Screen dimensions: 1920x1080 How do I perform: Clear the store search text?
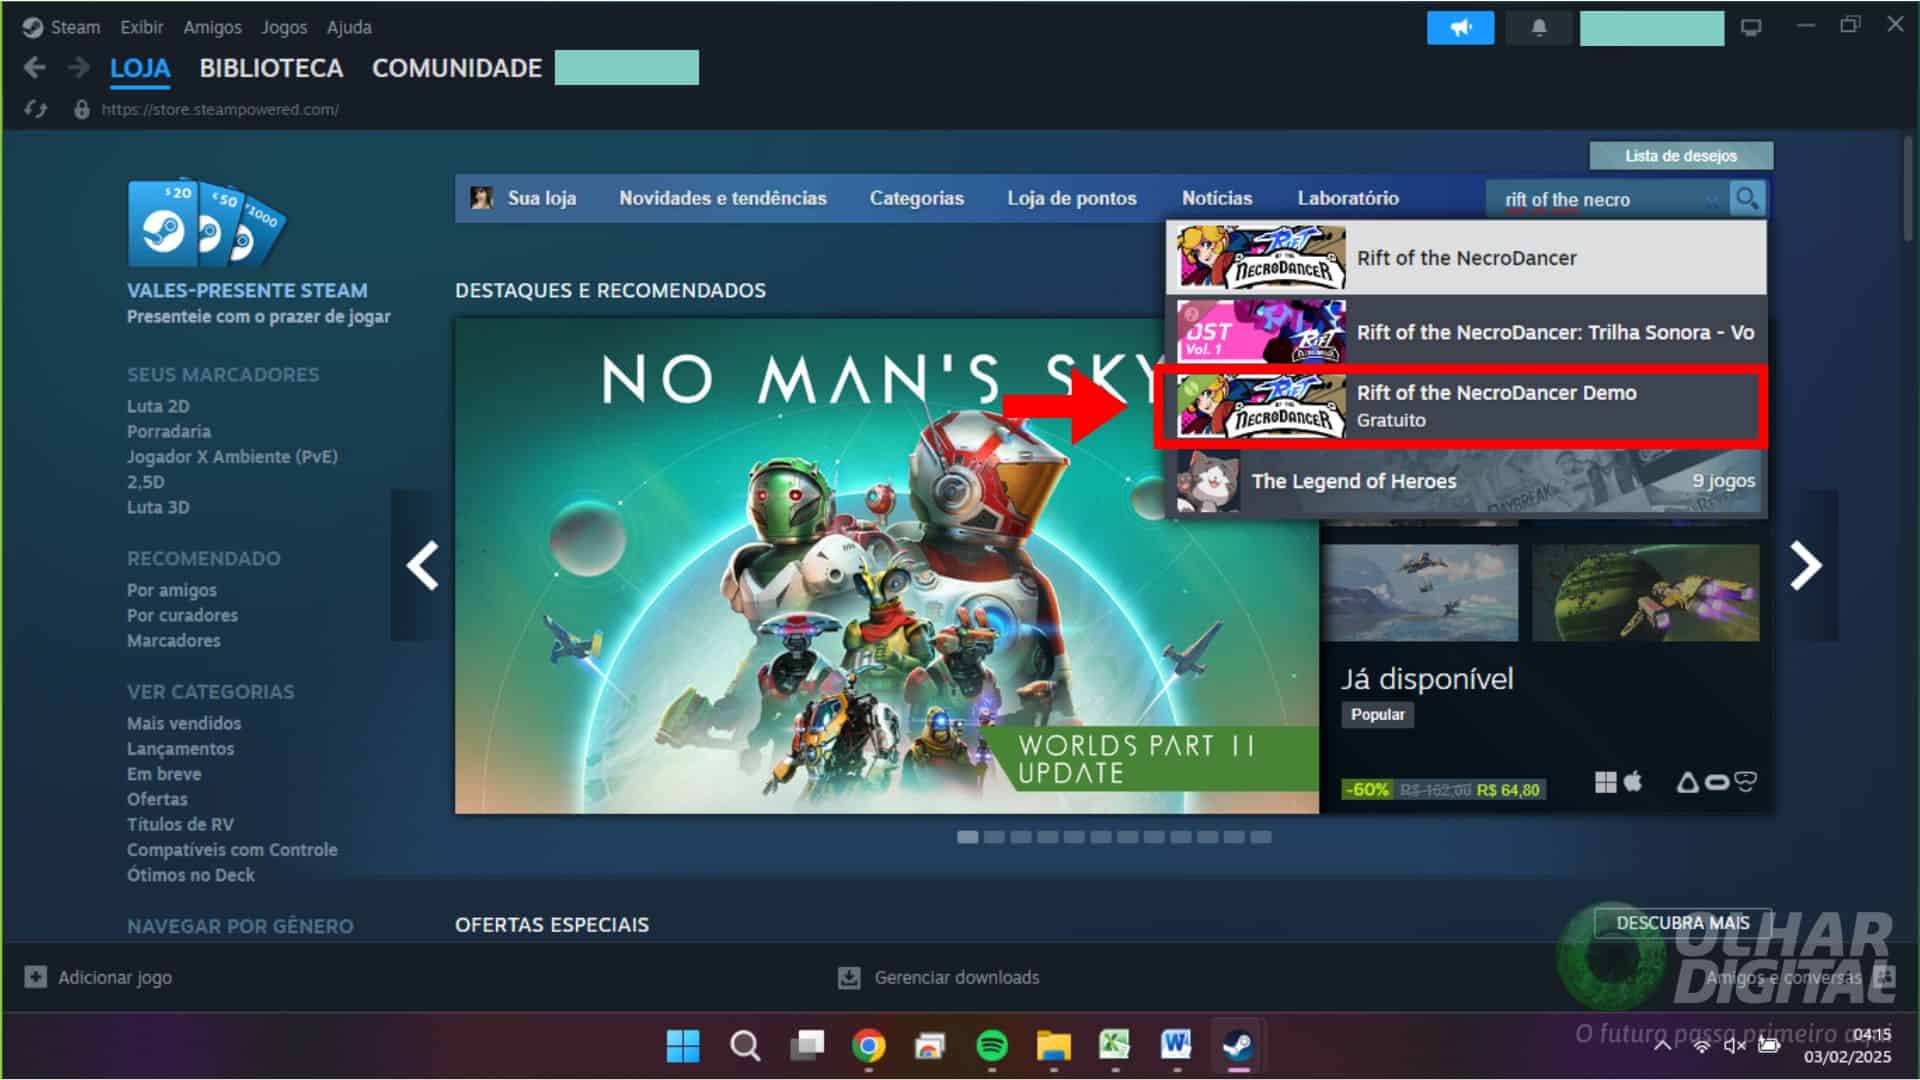1712,200
